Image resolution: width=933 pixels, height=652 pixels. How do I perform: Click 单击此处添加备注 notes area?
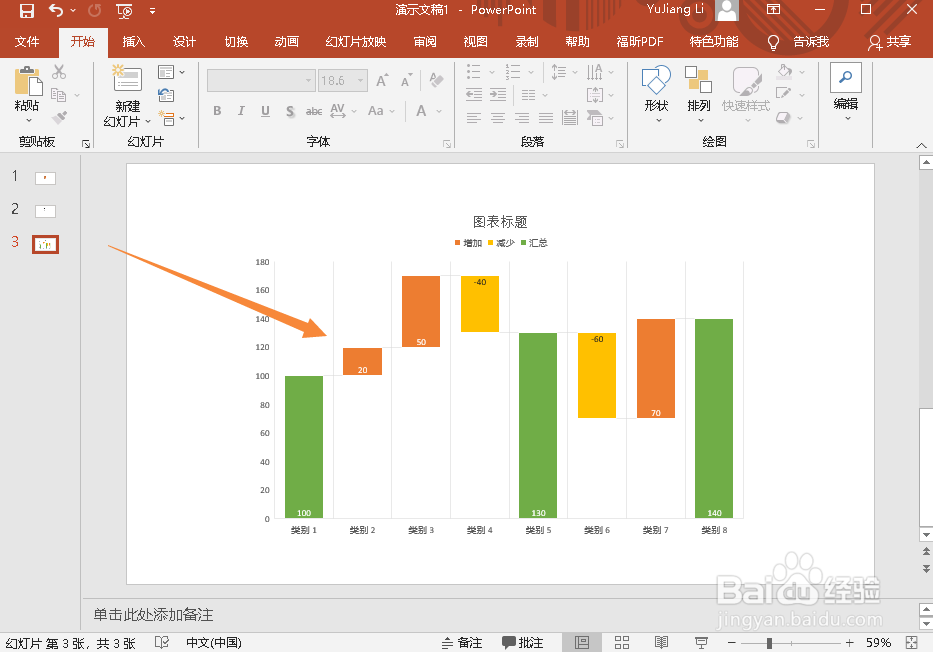click(x=154, y=615)
